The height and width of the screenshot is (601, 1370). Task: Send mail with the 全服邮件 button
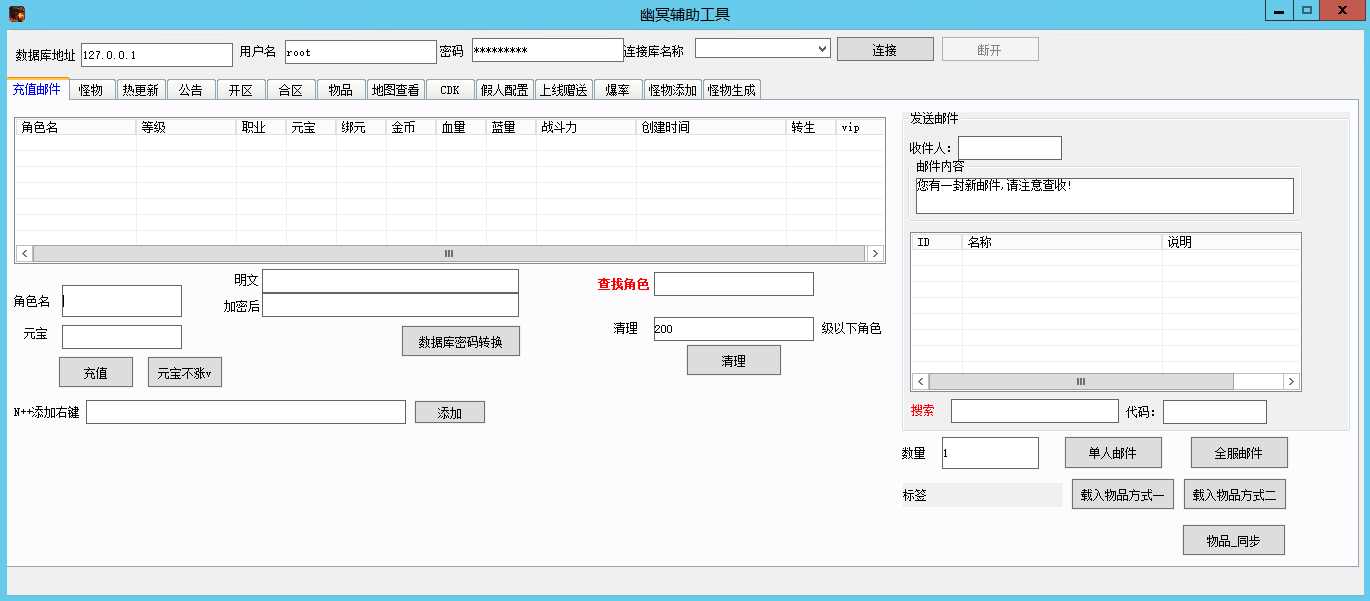(x=1238, y=453)
